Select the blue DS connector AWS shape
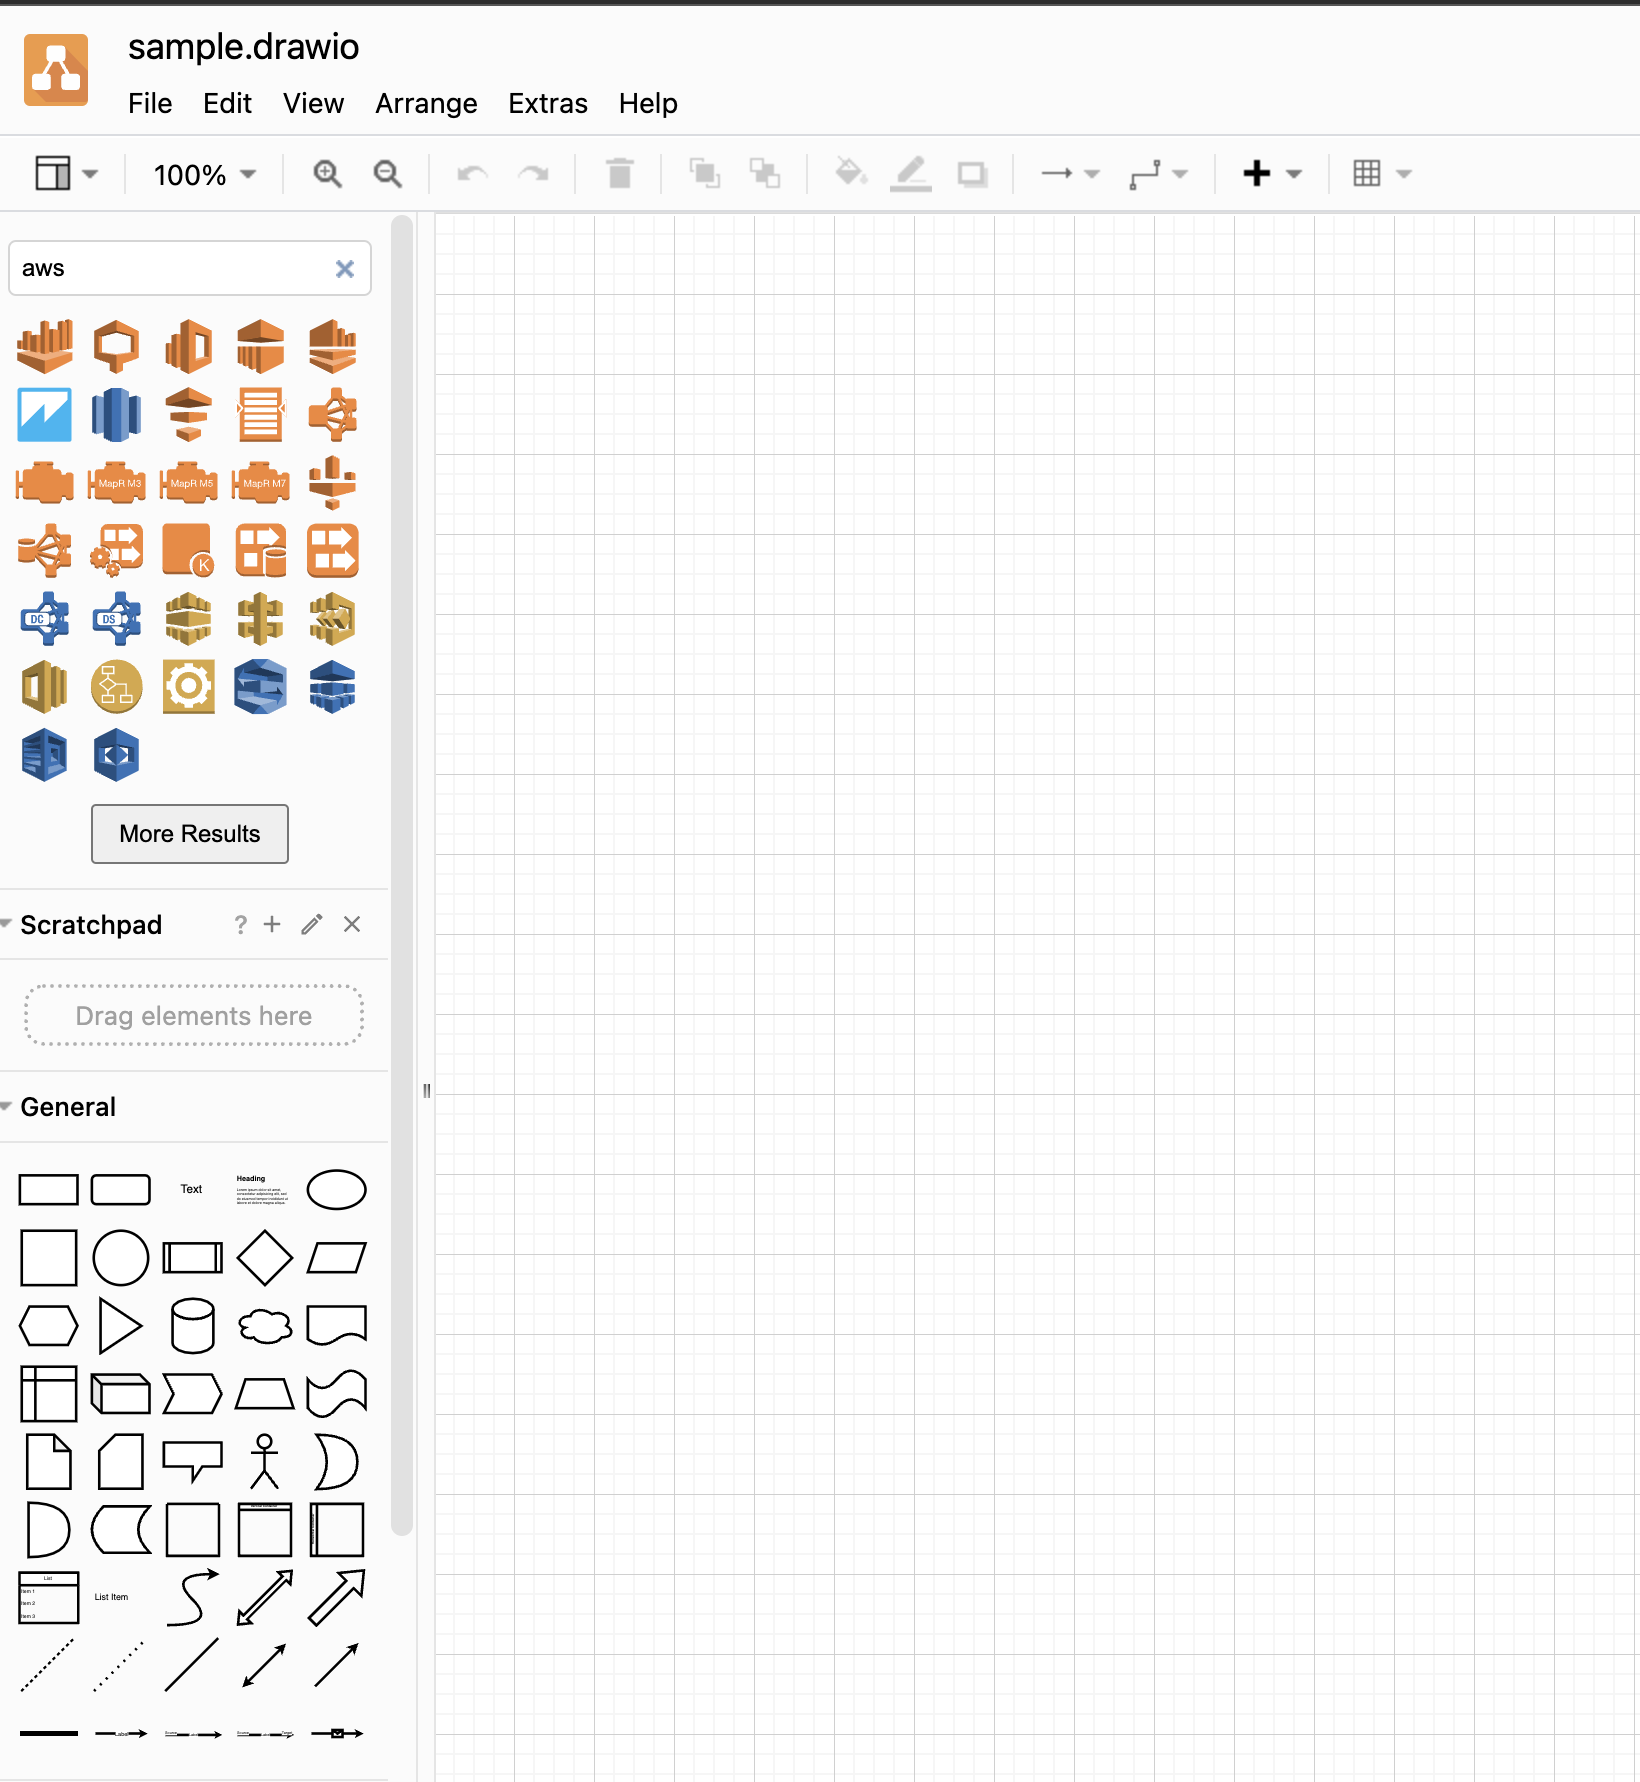This screenshot has width=1640, height=1782. tap(117, 619)
